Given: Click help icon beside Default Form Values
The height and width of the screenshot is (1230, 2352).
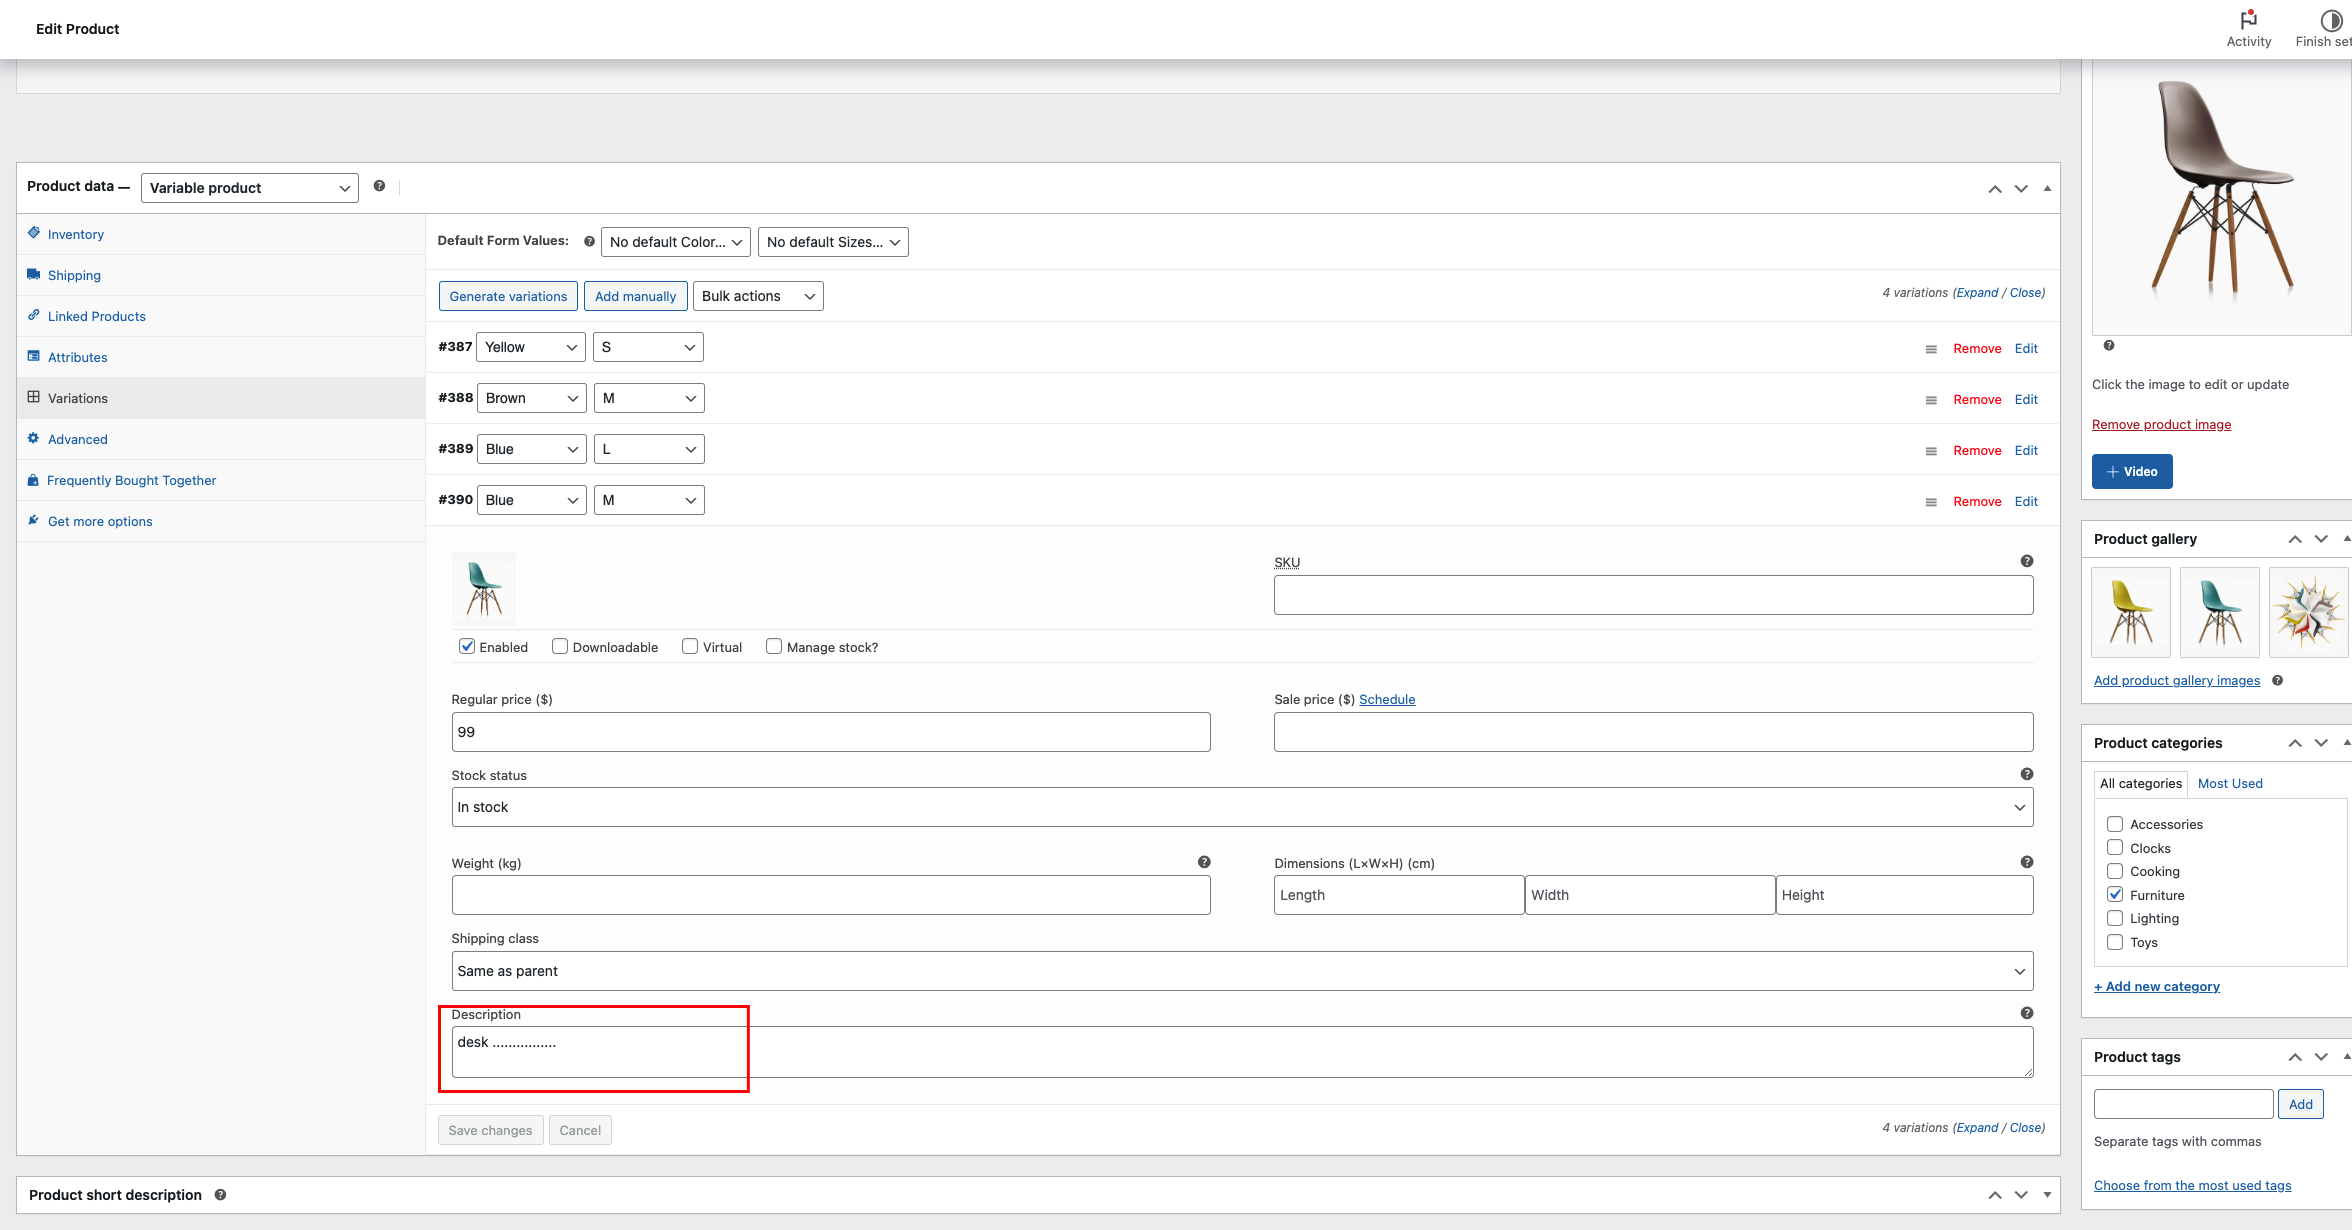Looking at the screenshot, I should pos(589,241).
